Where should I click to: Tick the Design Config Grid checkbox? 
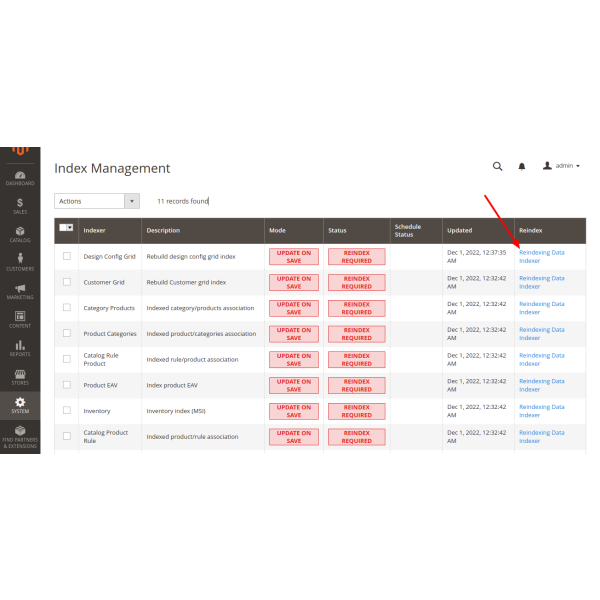[67, 256]
